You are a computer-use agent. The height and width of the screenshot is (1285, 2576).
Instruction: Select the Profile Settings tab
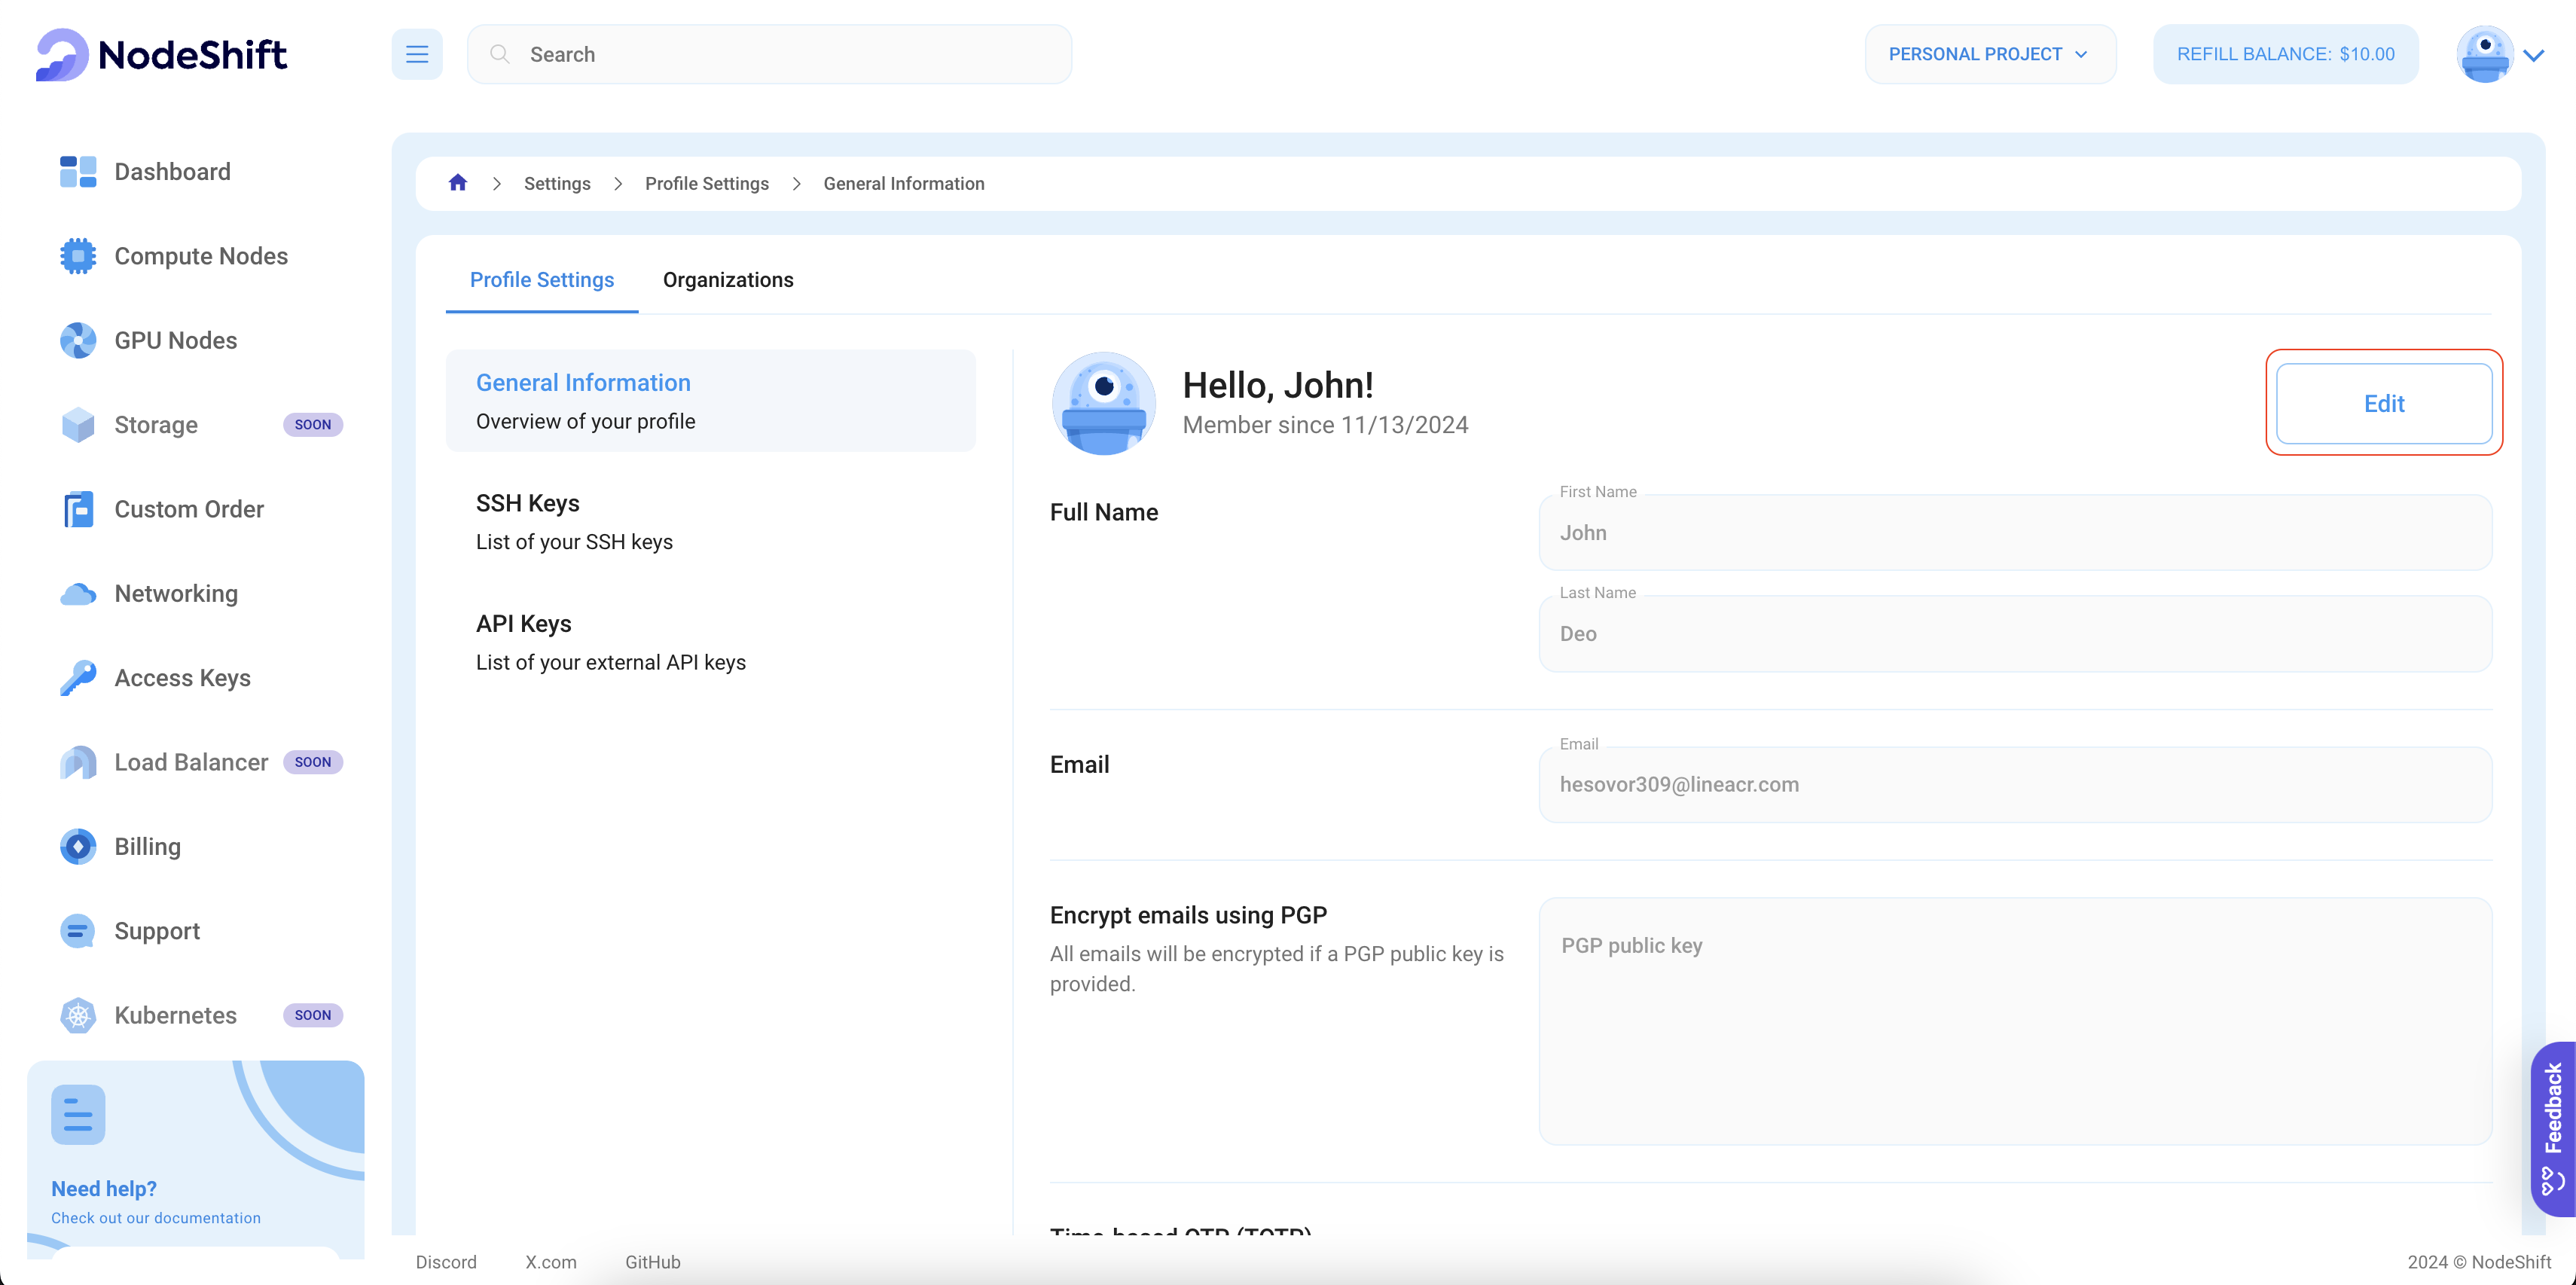[541, 279]
